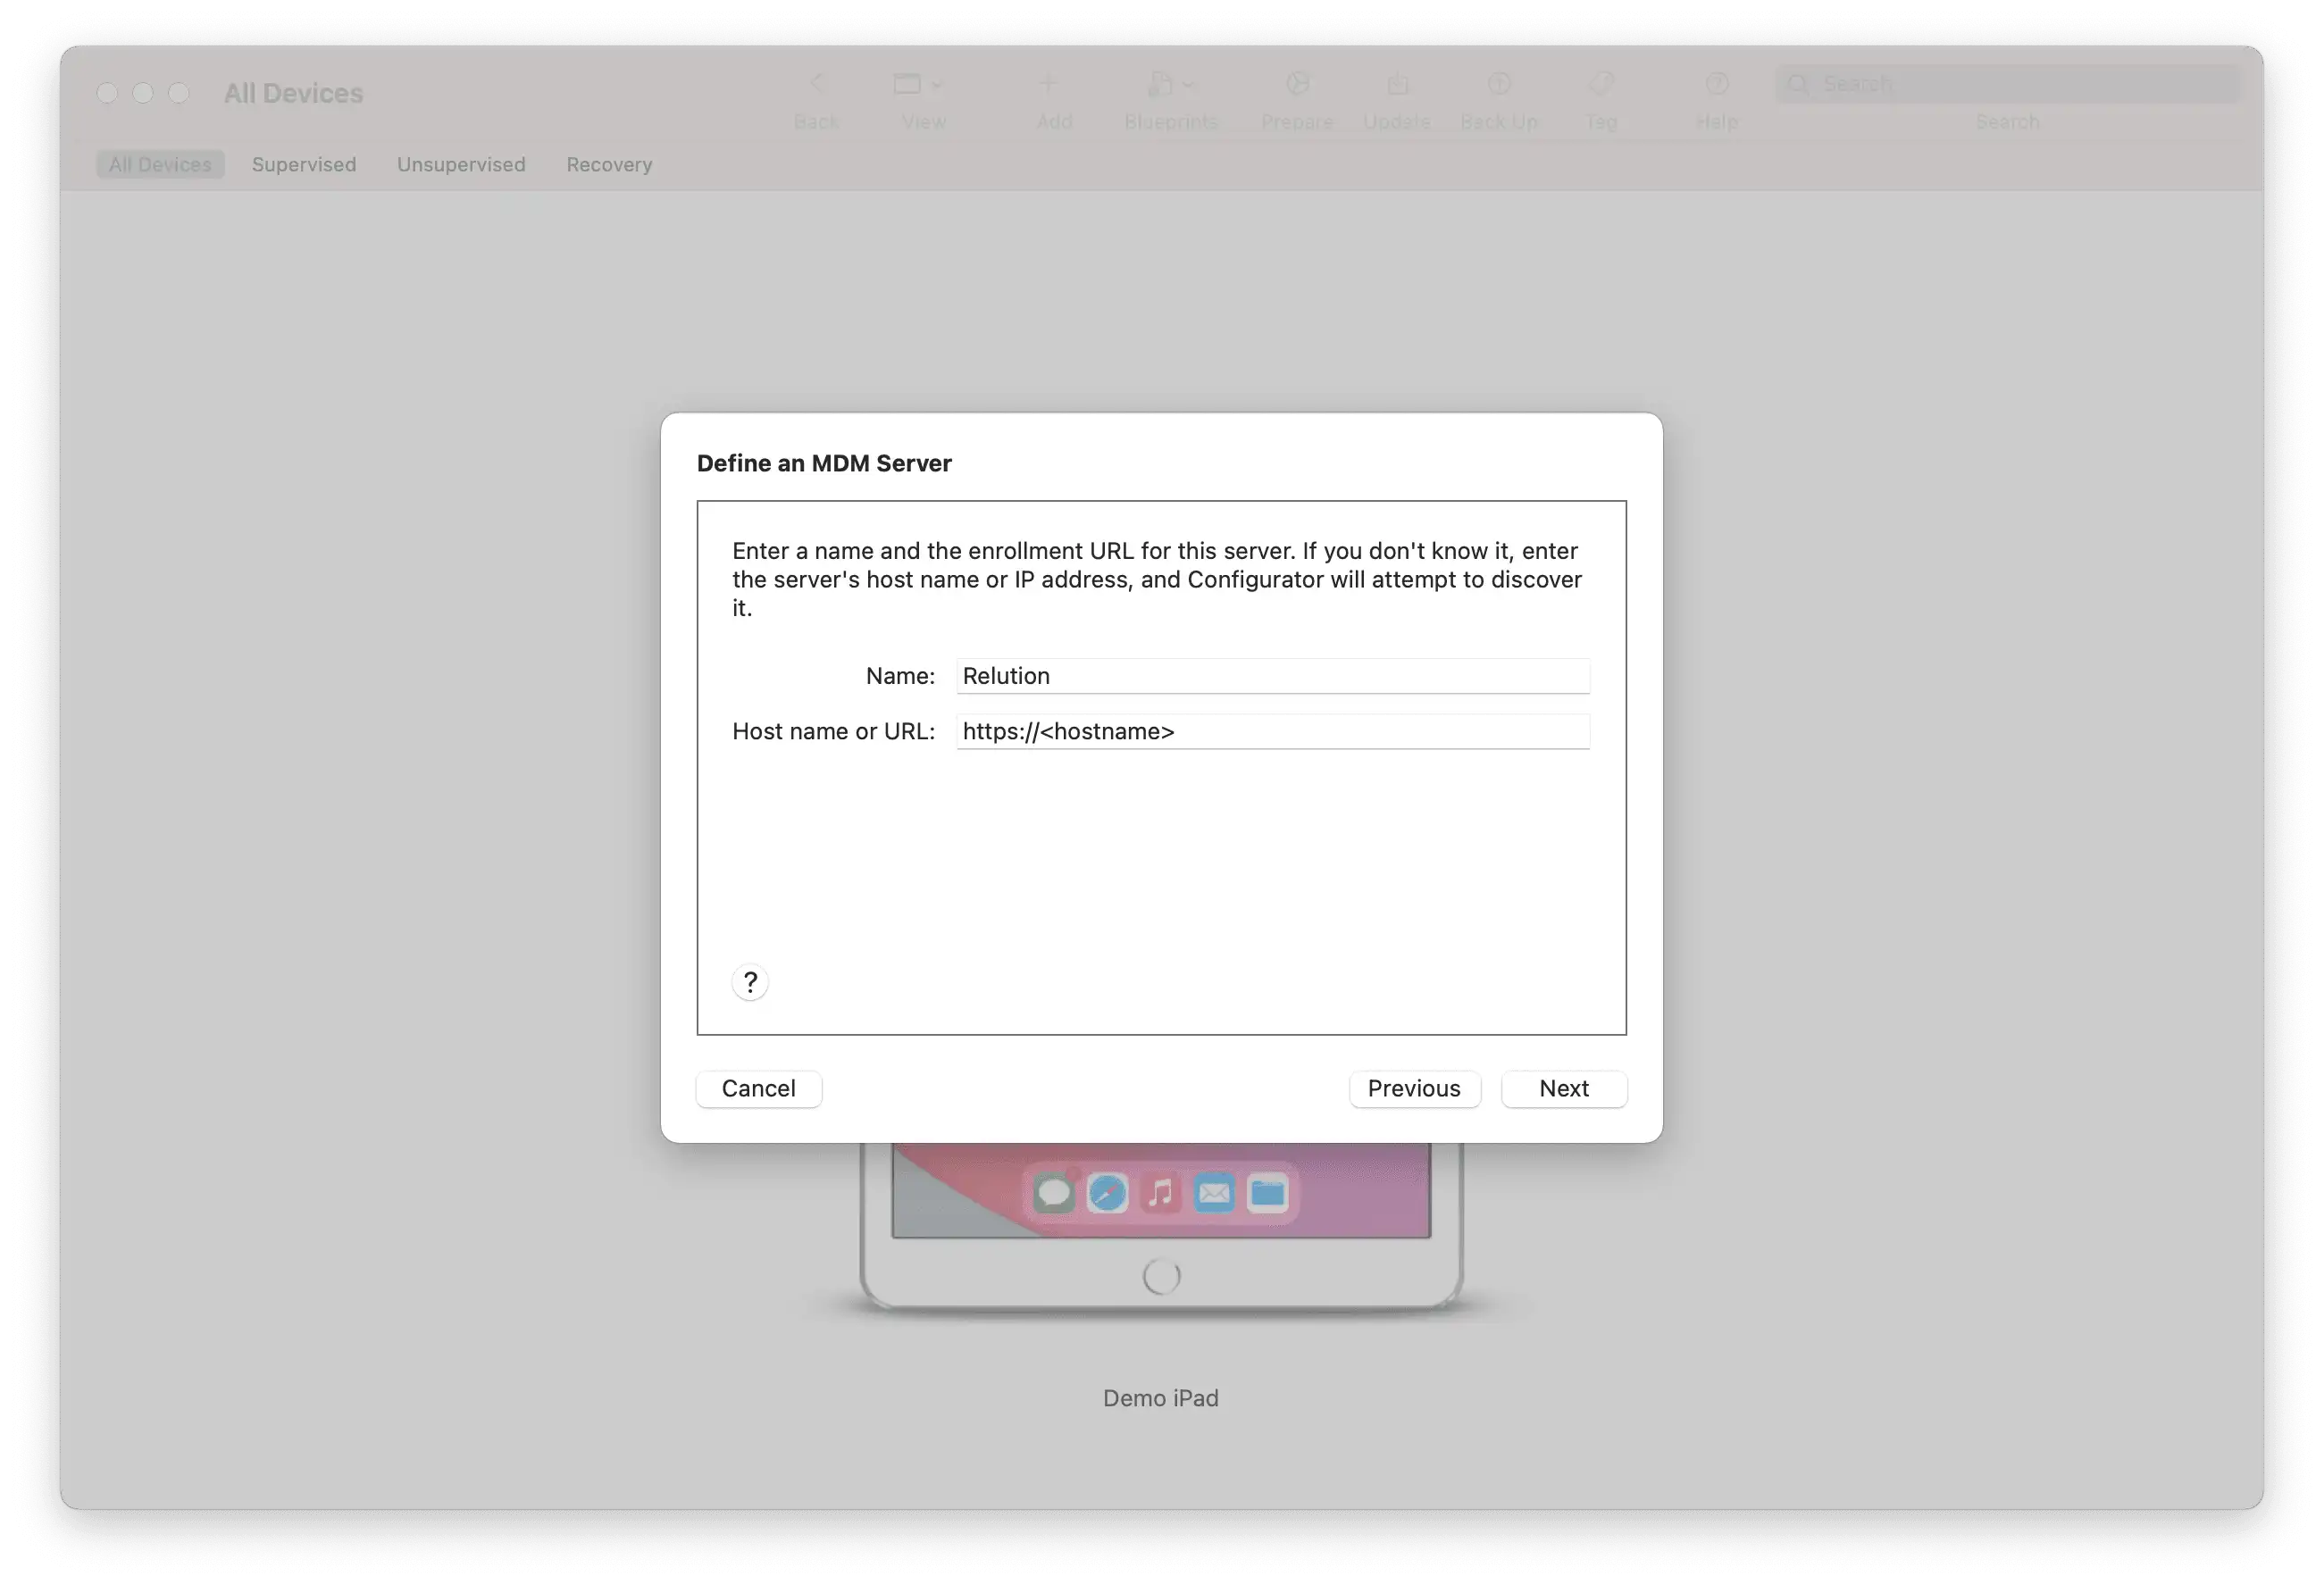Click the Define an MDM Server heading

[824, 463]
